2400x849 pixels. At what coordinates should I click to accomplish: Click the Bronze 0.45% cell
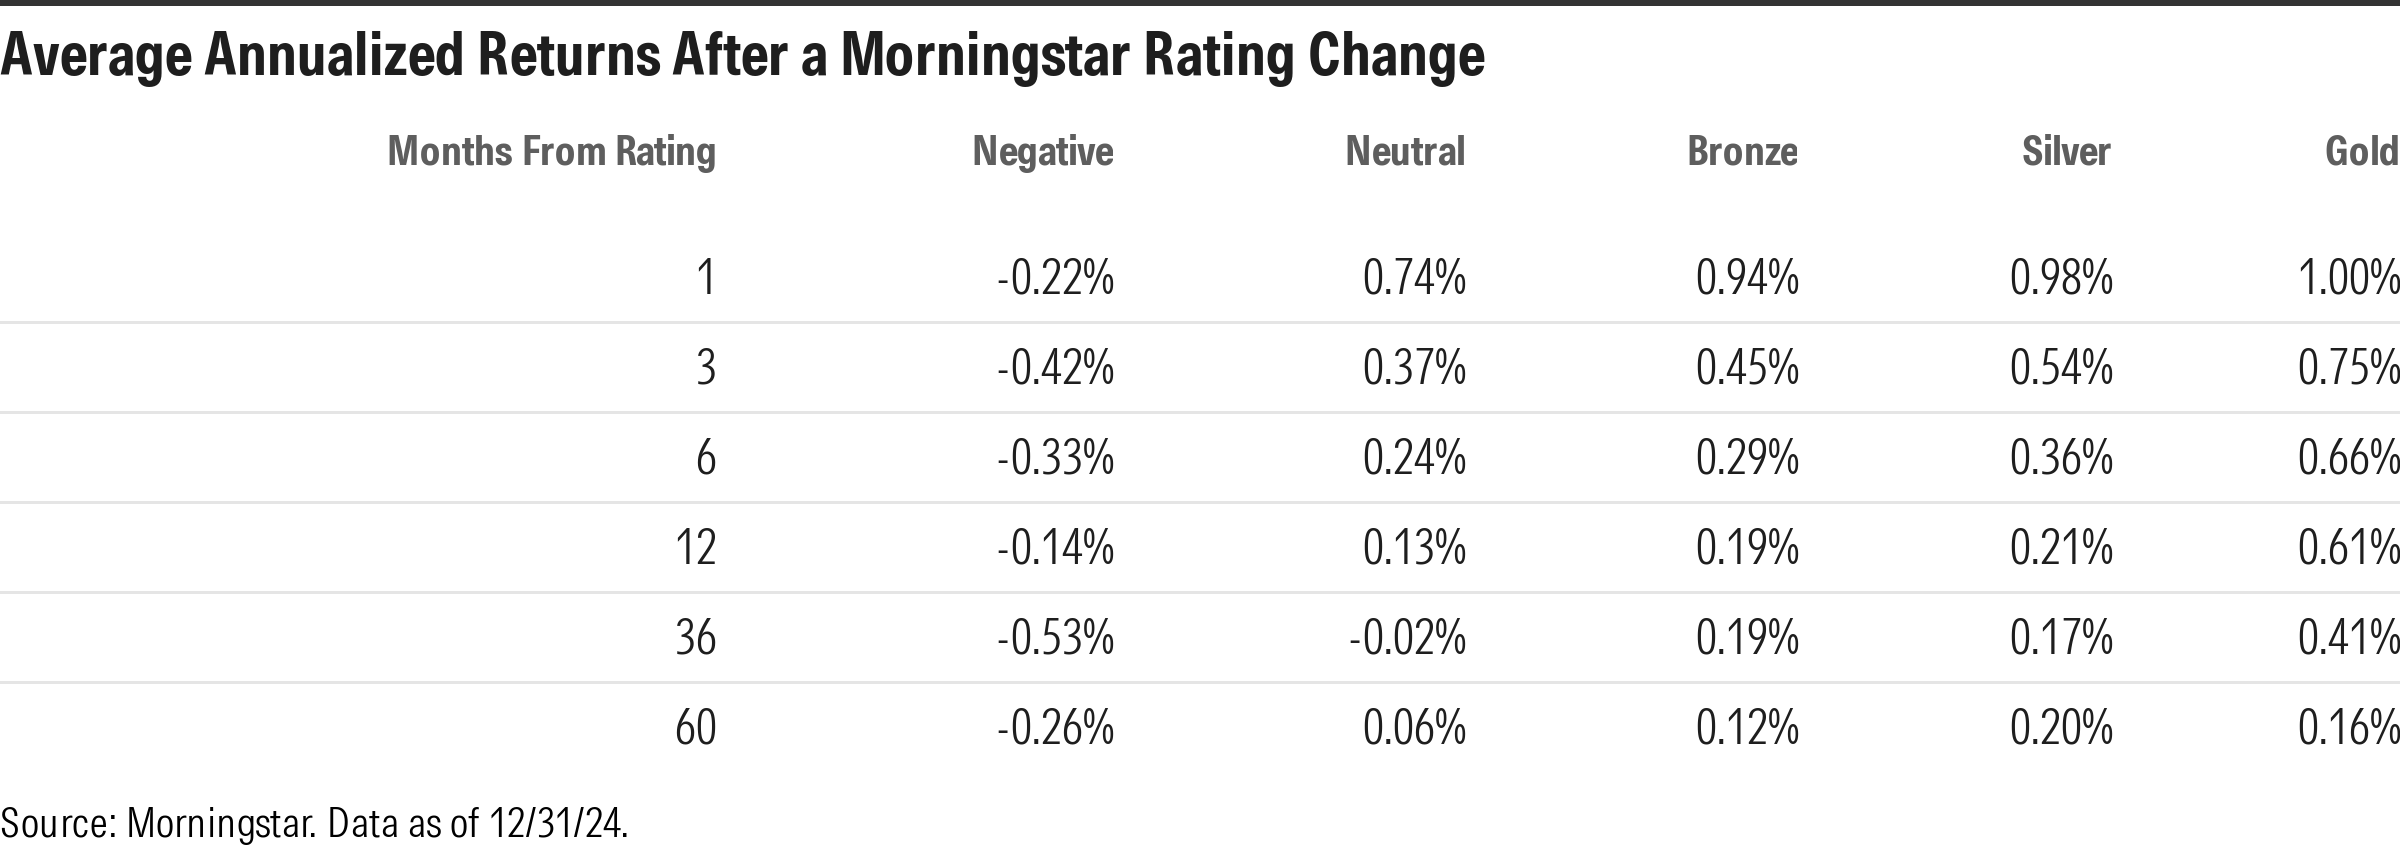click(x=1747, y=368)
